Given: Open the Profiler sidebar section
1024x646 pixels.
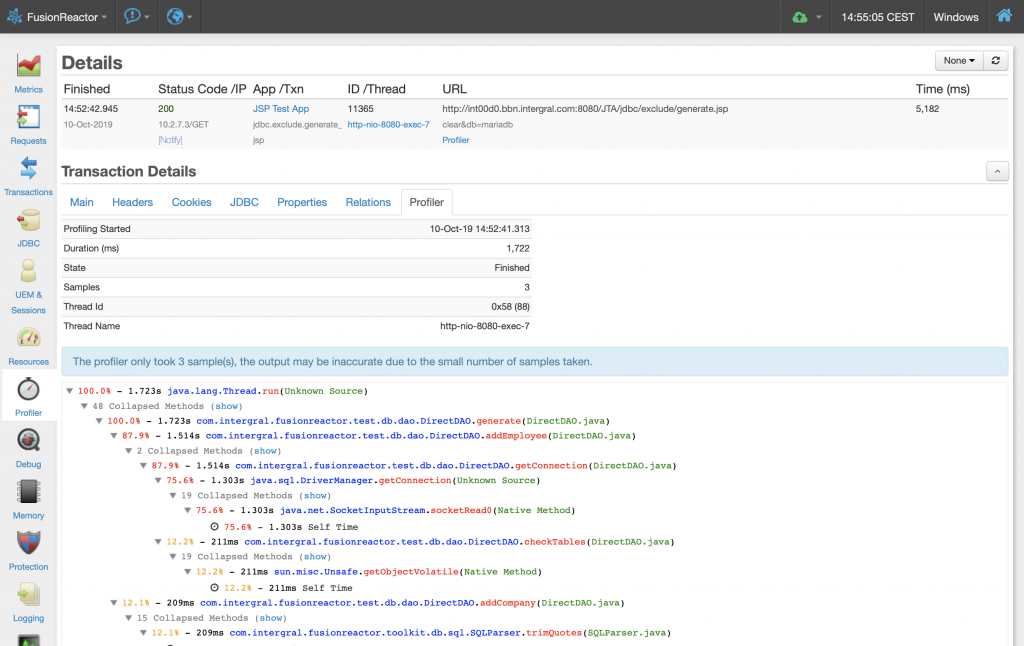Looking at the screenshot, I should (x=28, y=397).
